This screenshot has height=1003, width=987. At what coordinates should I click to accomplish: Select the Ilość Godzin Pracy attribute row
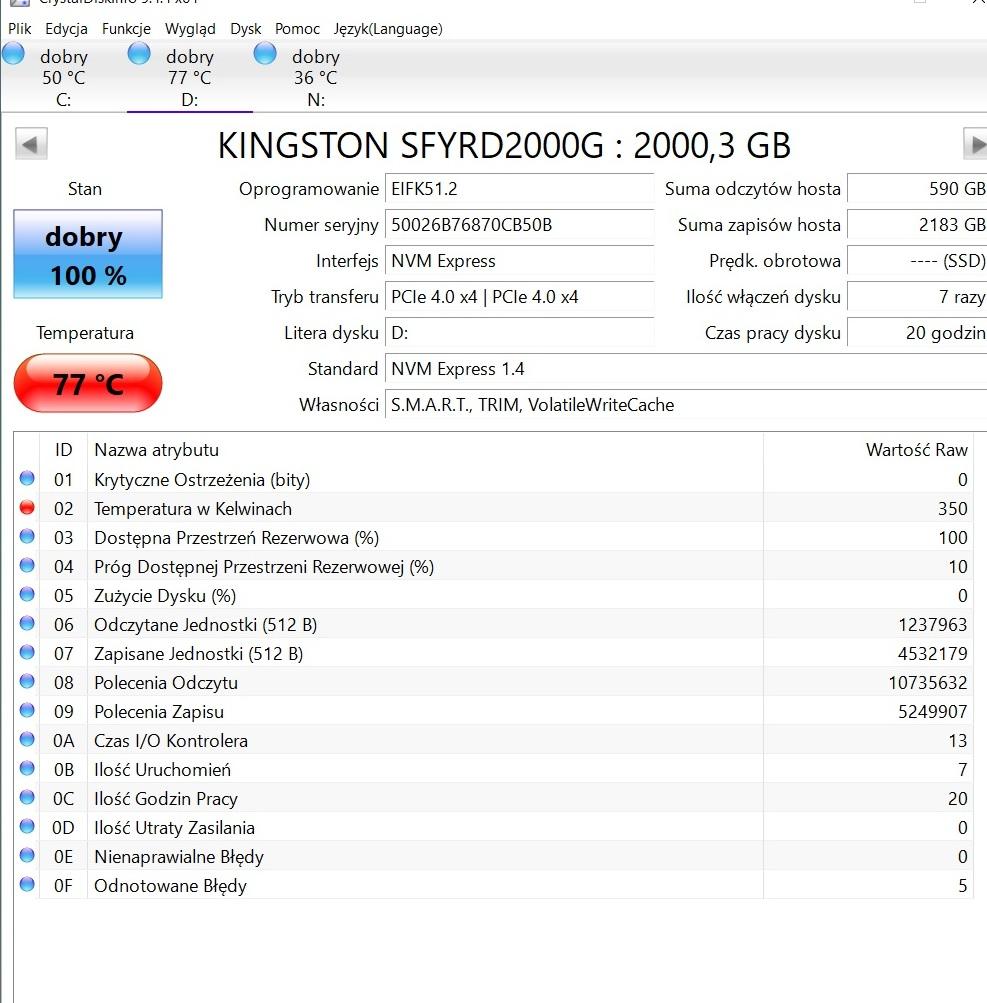(500, 798)
